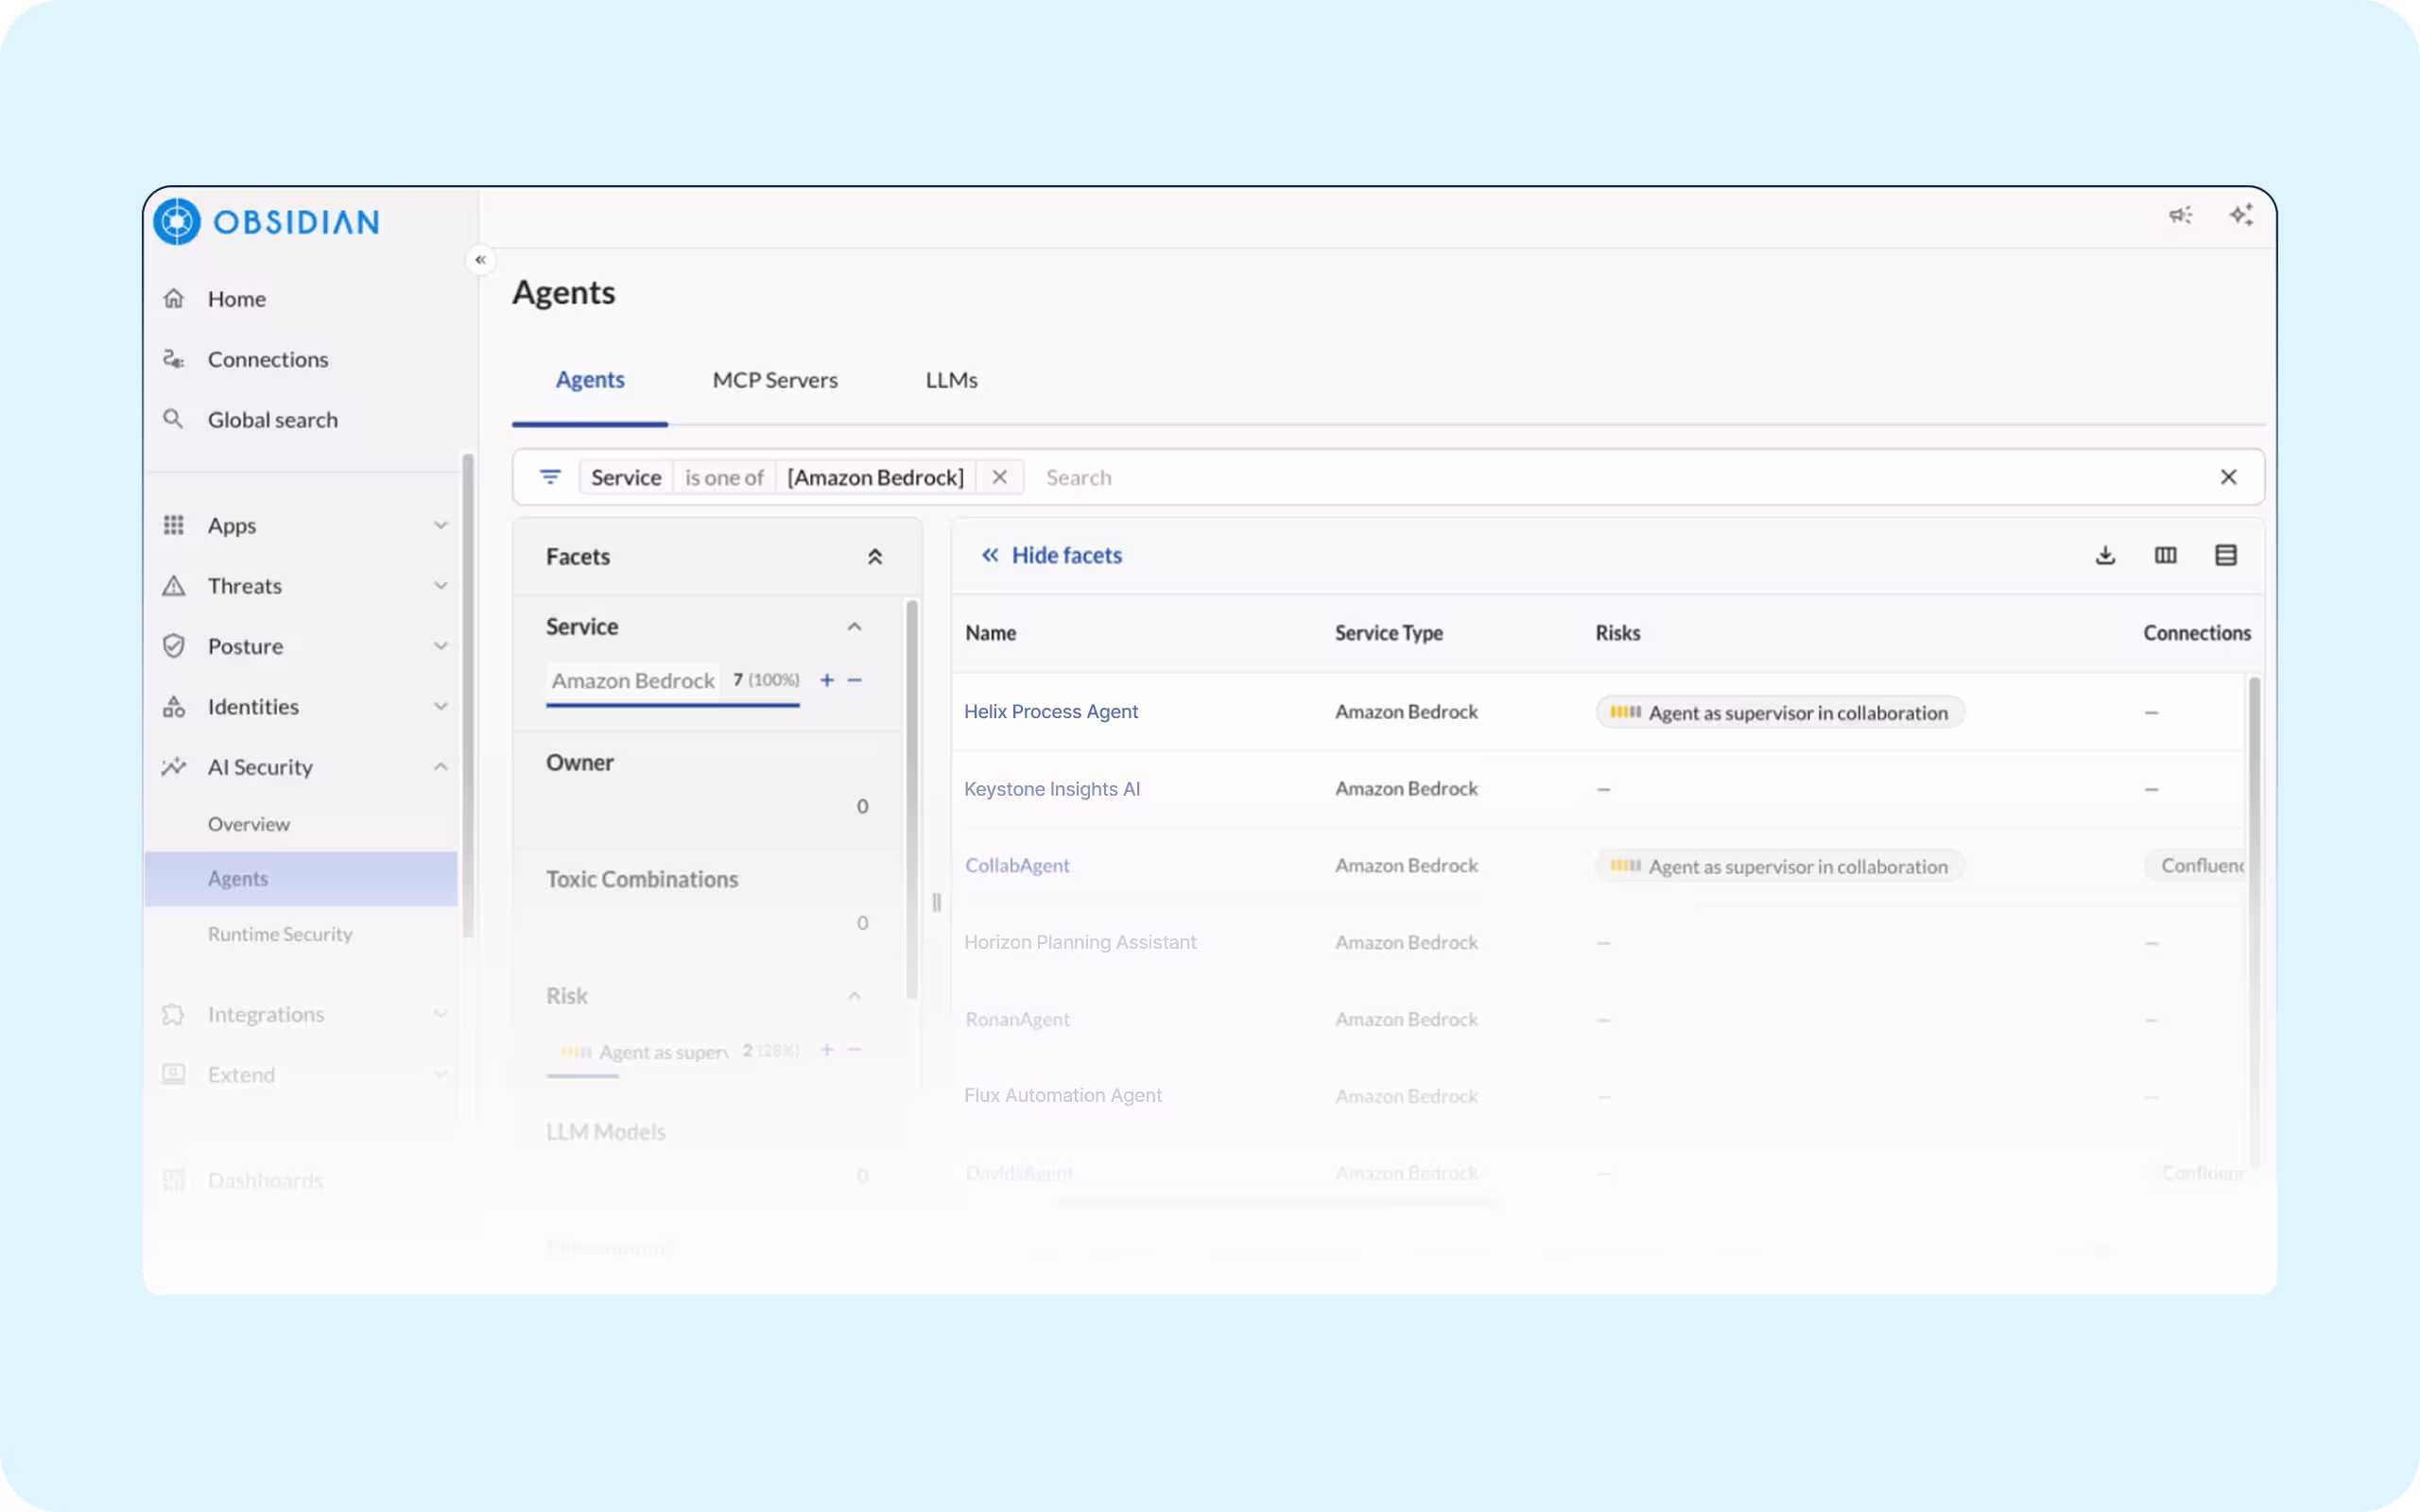Switch to the Agents tab
Viewport: 2420px width, 1512px height.
(590, 380)
